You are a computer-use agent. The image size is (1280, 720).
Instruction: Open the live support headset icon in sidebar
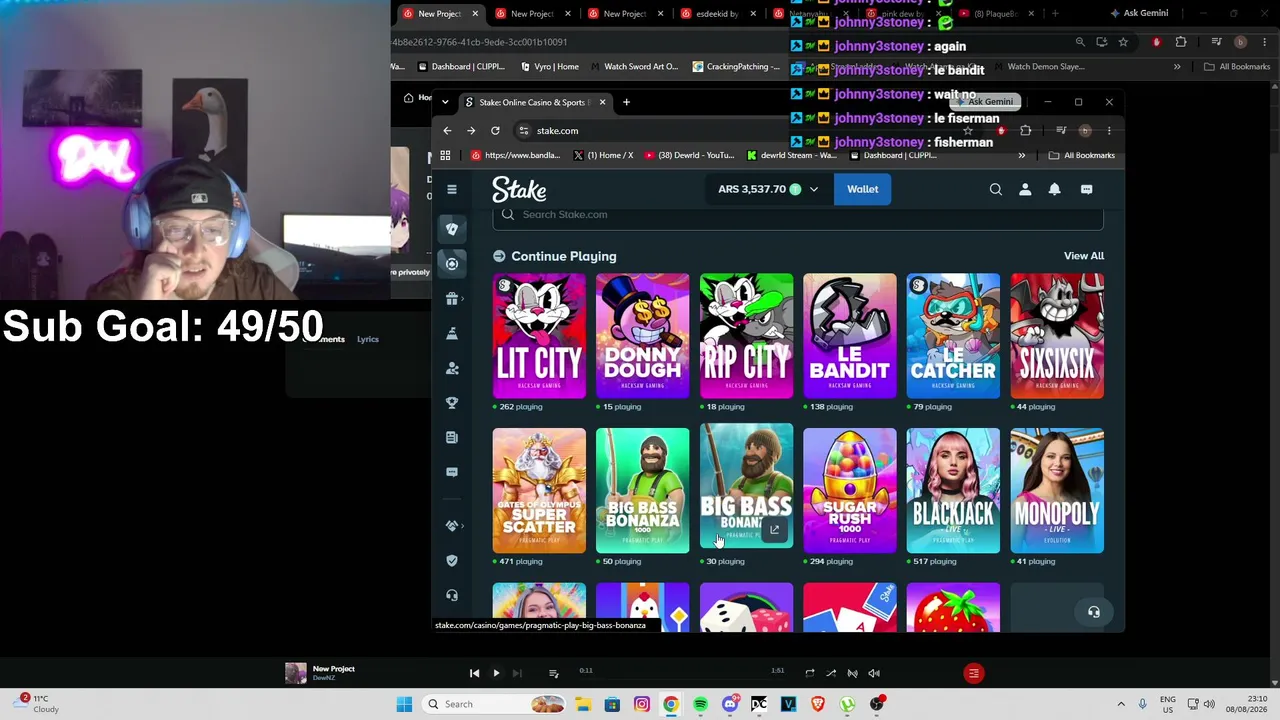[x=452, y=595]
